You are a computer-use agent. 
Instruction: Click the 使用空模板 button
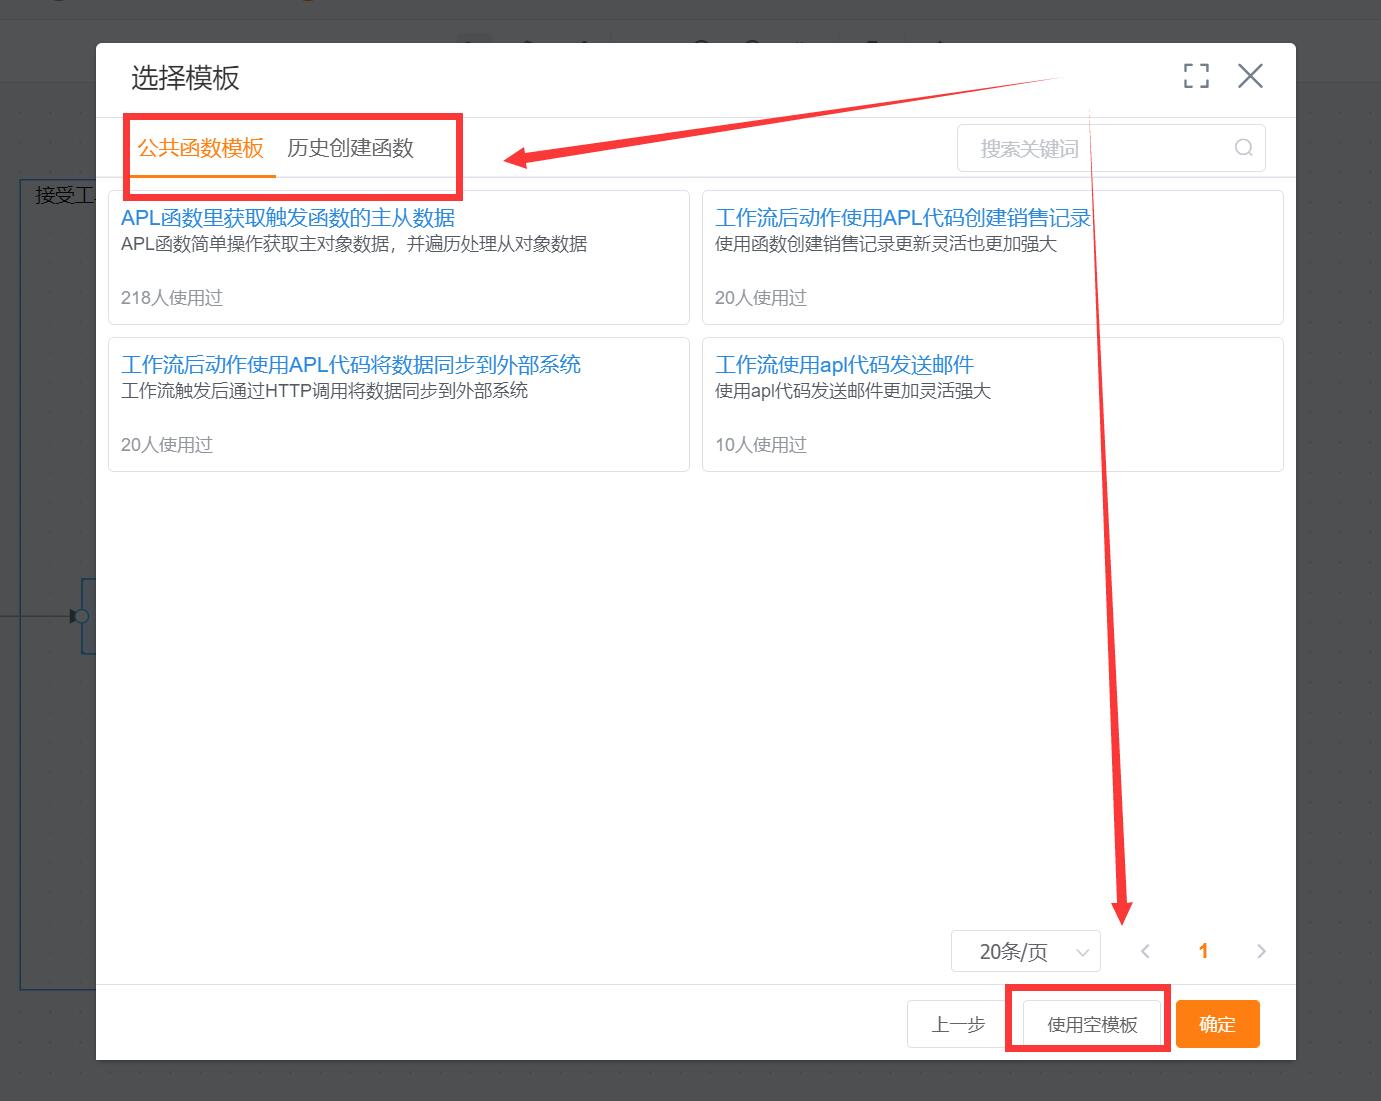tap(1092, 1024)
